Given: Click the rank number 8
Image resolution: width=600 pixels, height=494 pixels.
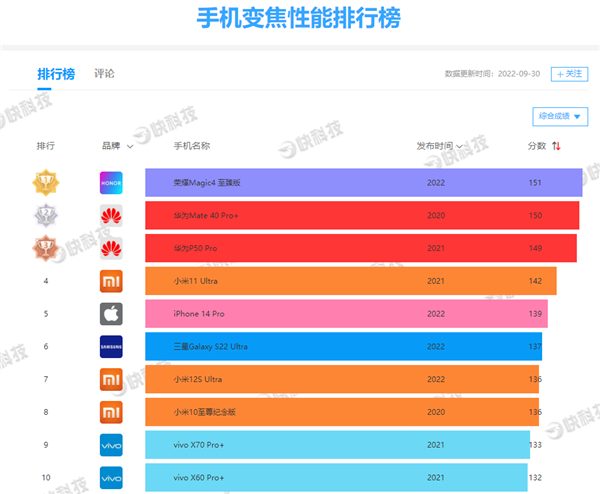Looking at the screenshot, I should point(46,412).
